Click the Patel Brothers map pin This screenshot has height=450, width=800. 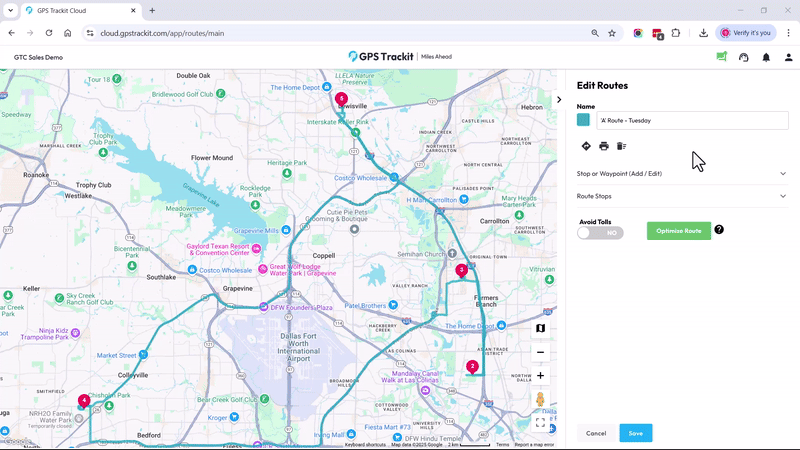tap(393, 305)
